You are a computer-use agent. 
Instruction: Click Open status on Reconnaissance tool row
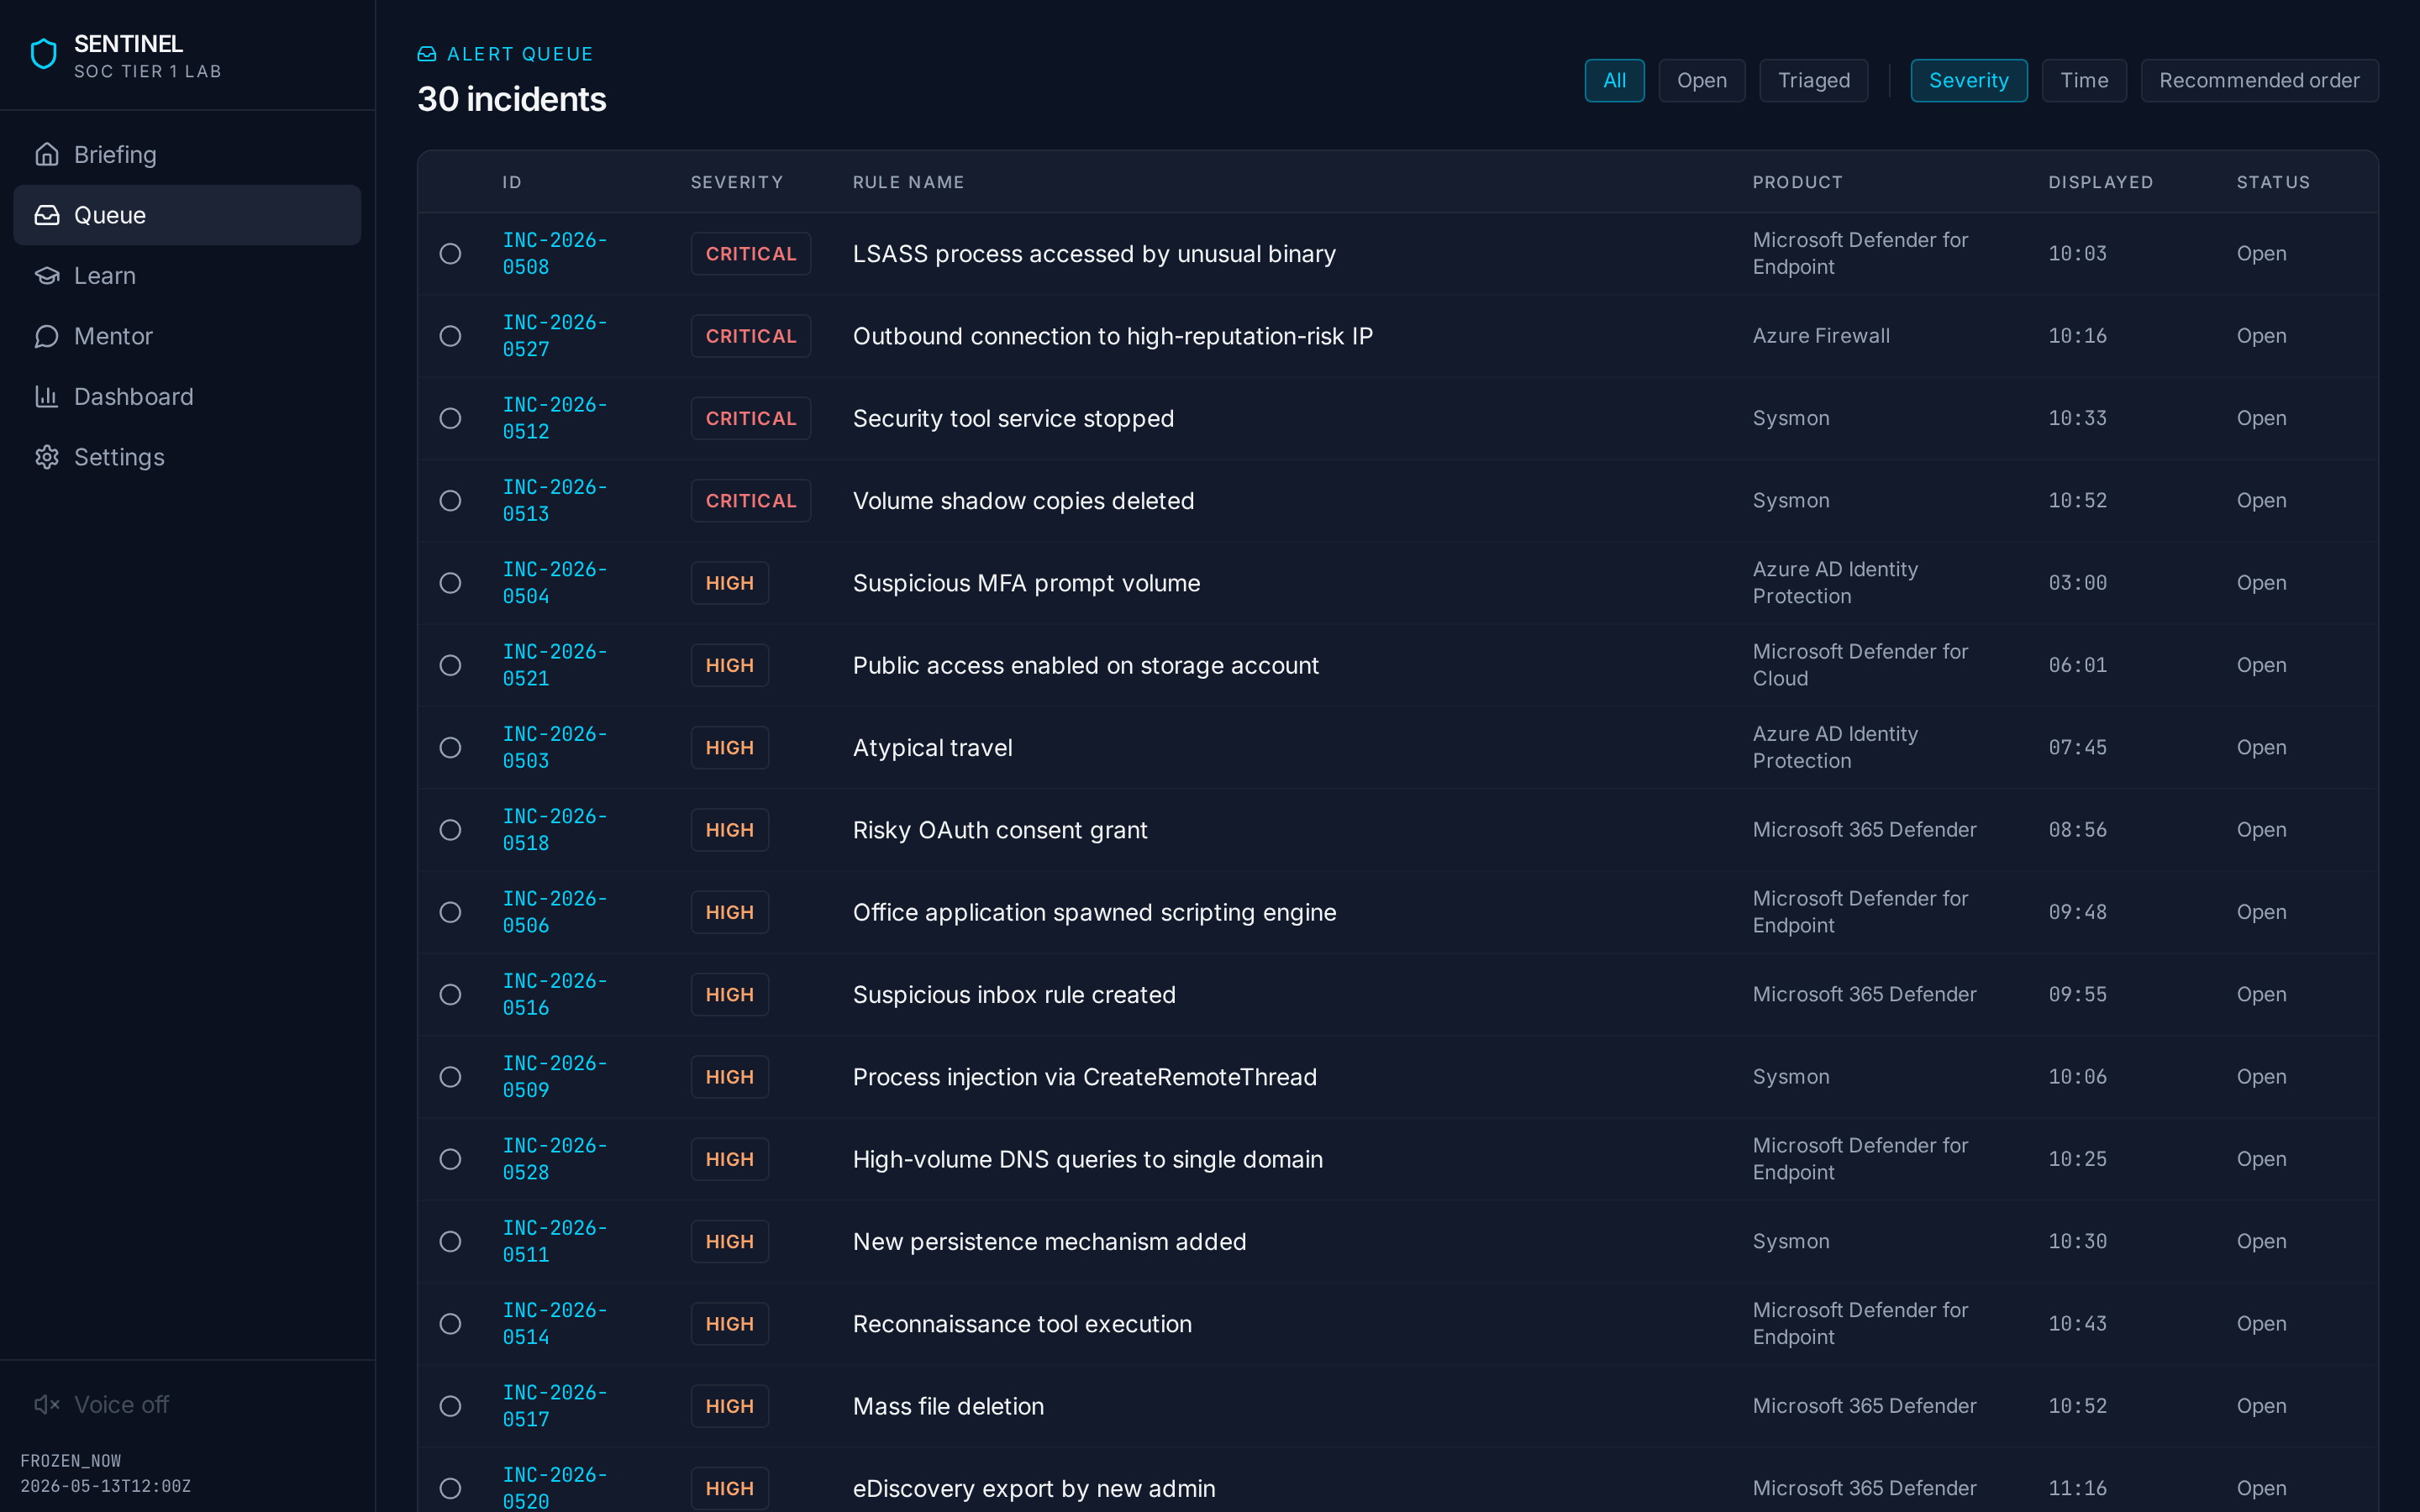2261,1324
